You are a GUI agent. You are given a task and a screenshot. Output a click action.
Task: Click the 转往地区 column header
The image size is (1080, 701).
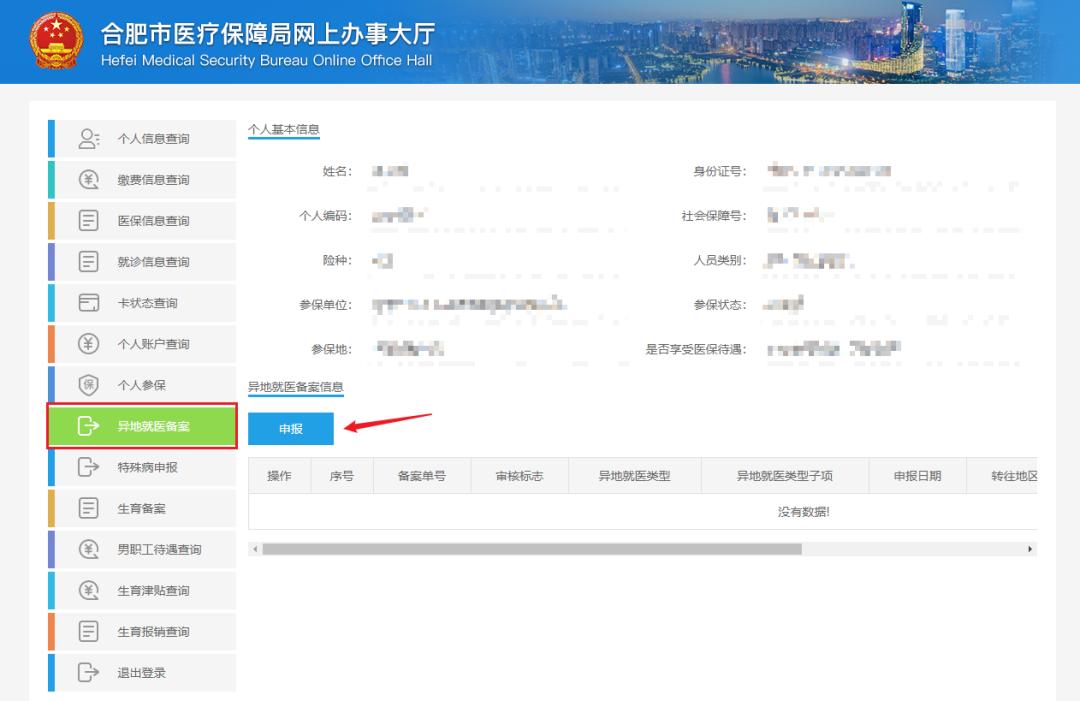coord(1013,475)
